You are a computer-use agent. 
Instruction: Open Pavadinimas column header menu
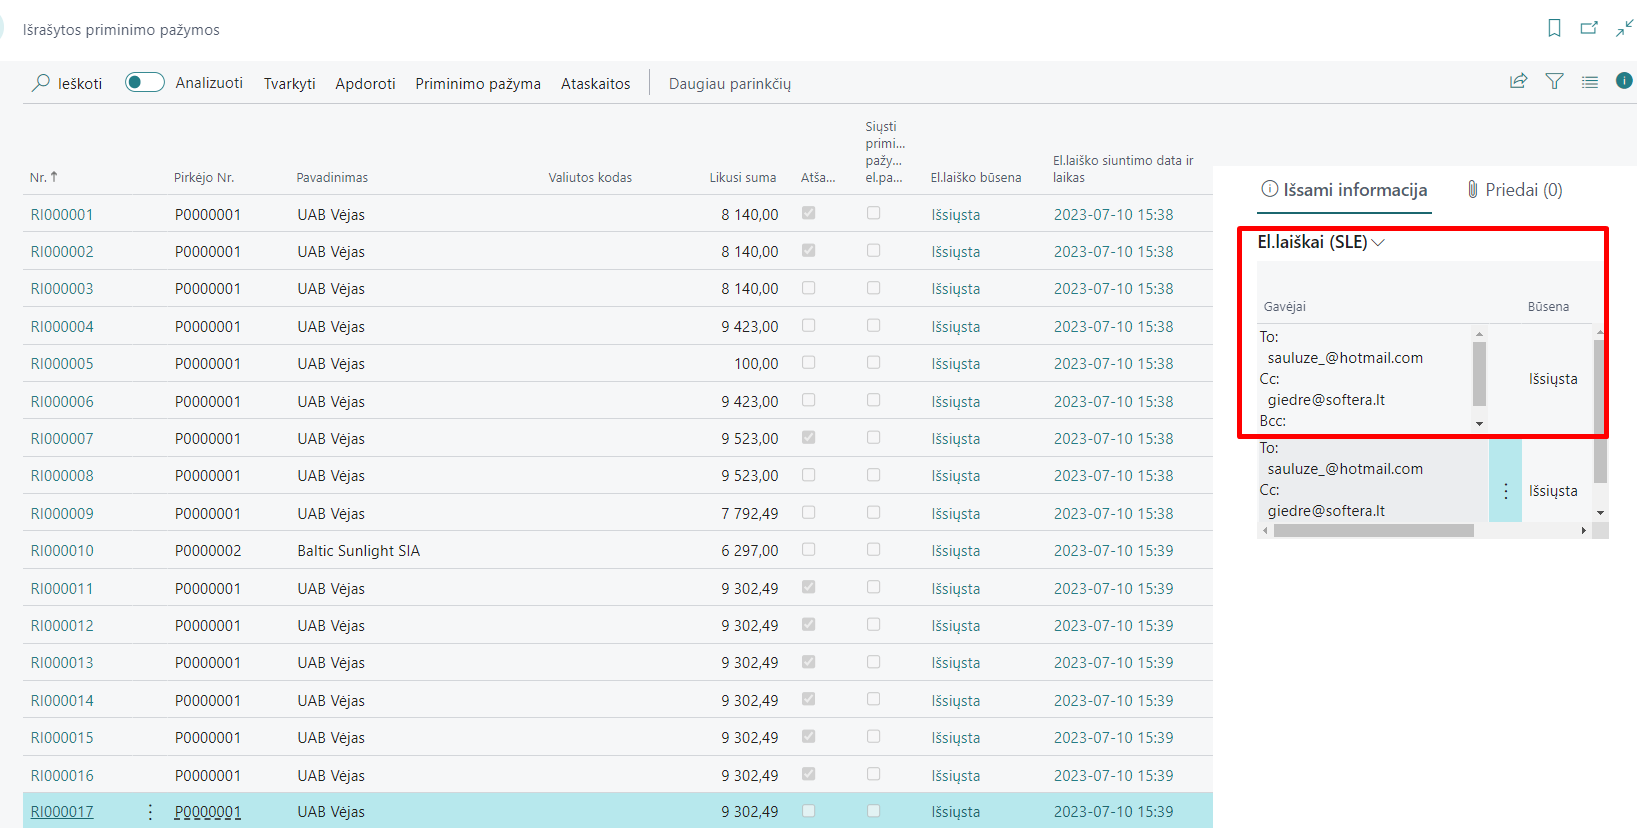click(332, 177)
